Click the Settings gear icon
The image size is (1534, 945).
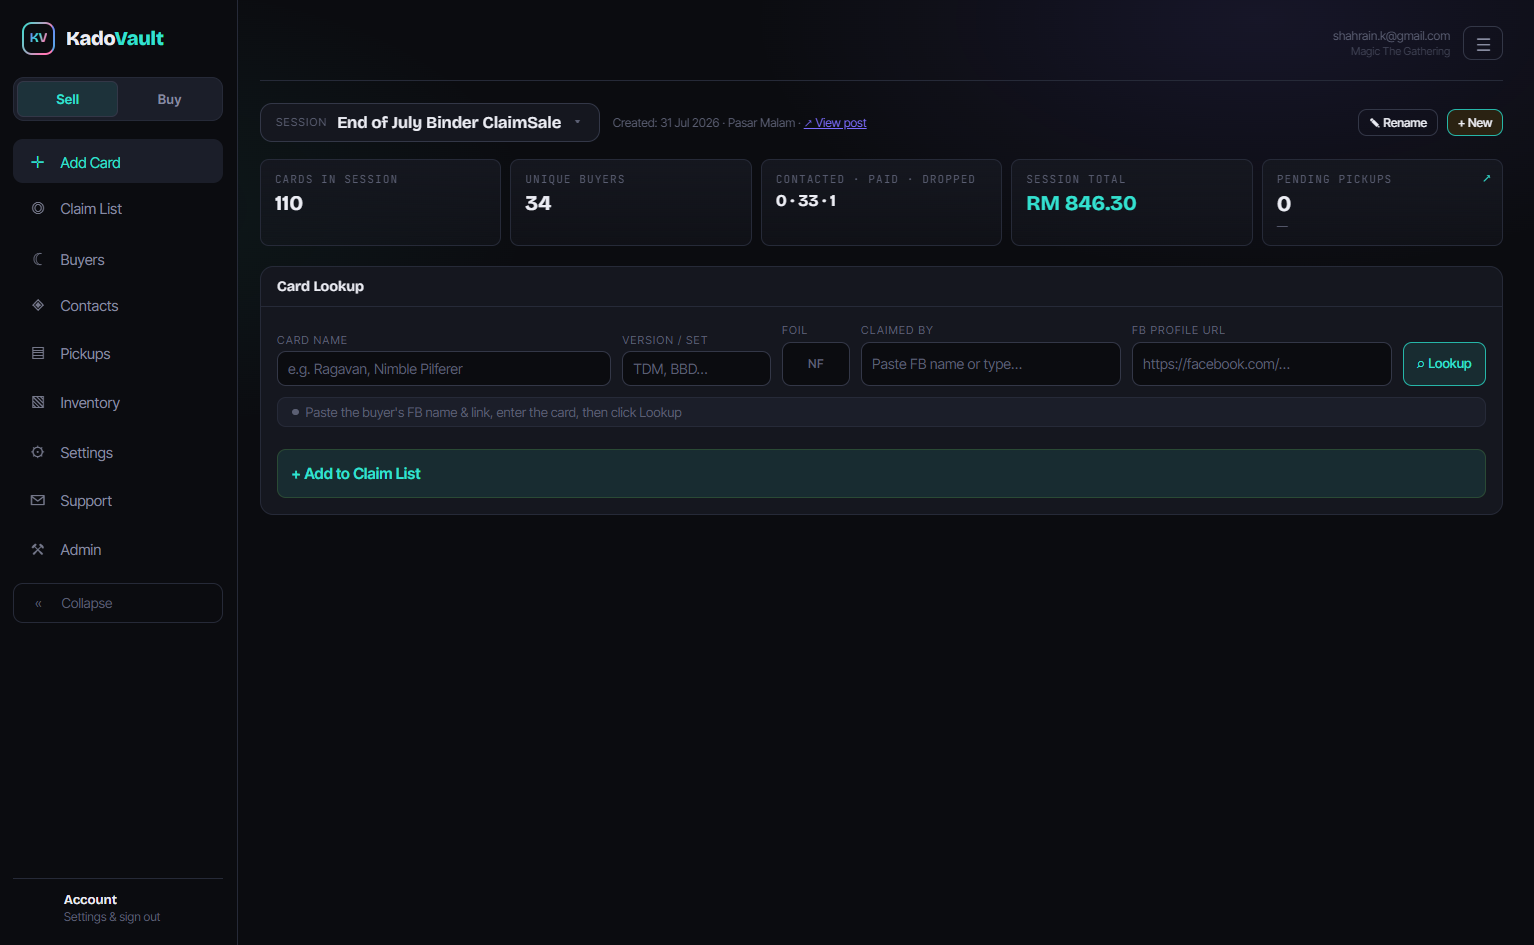click(x=38, y=452)
